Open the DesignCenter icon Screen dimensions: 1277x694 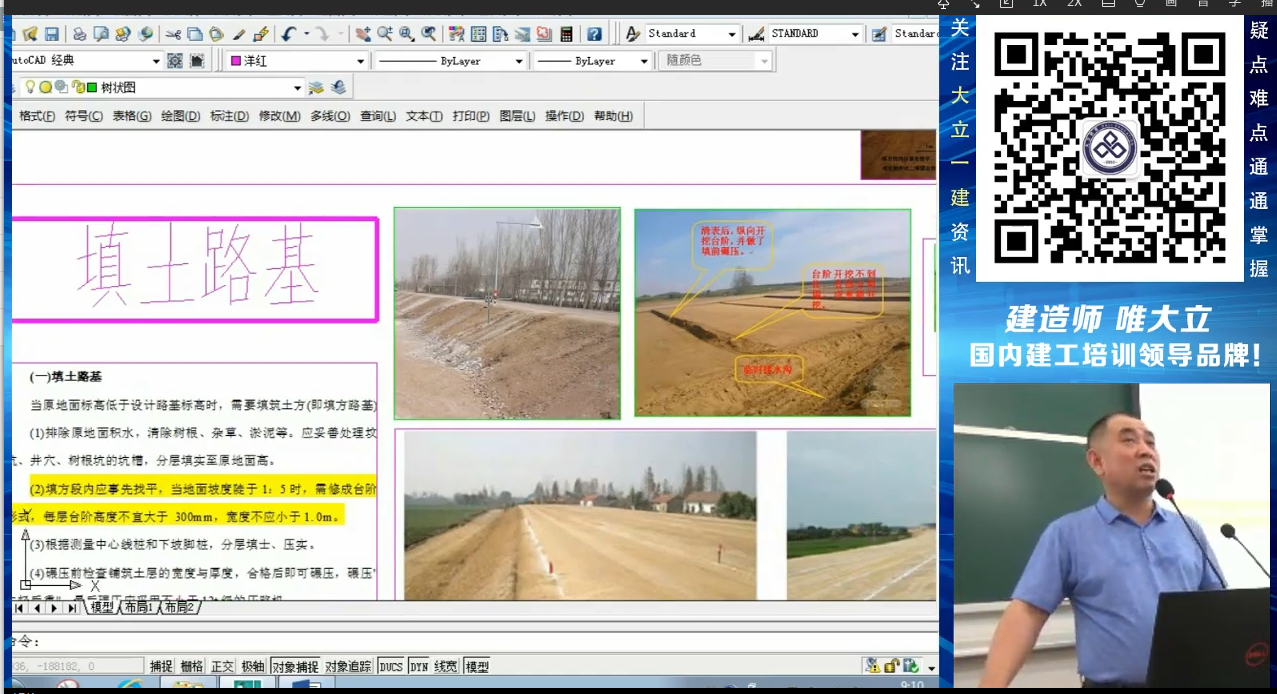tap(478, 34)
